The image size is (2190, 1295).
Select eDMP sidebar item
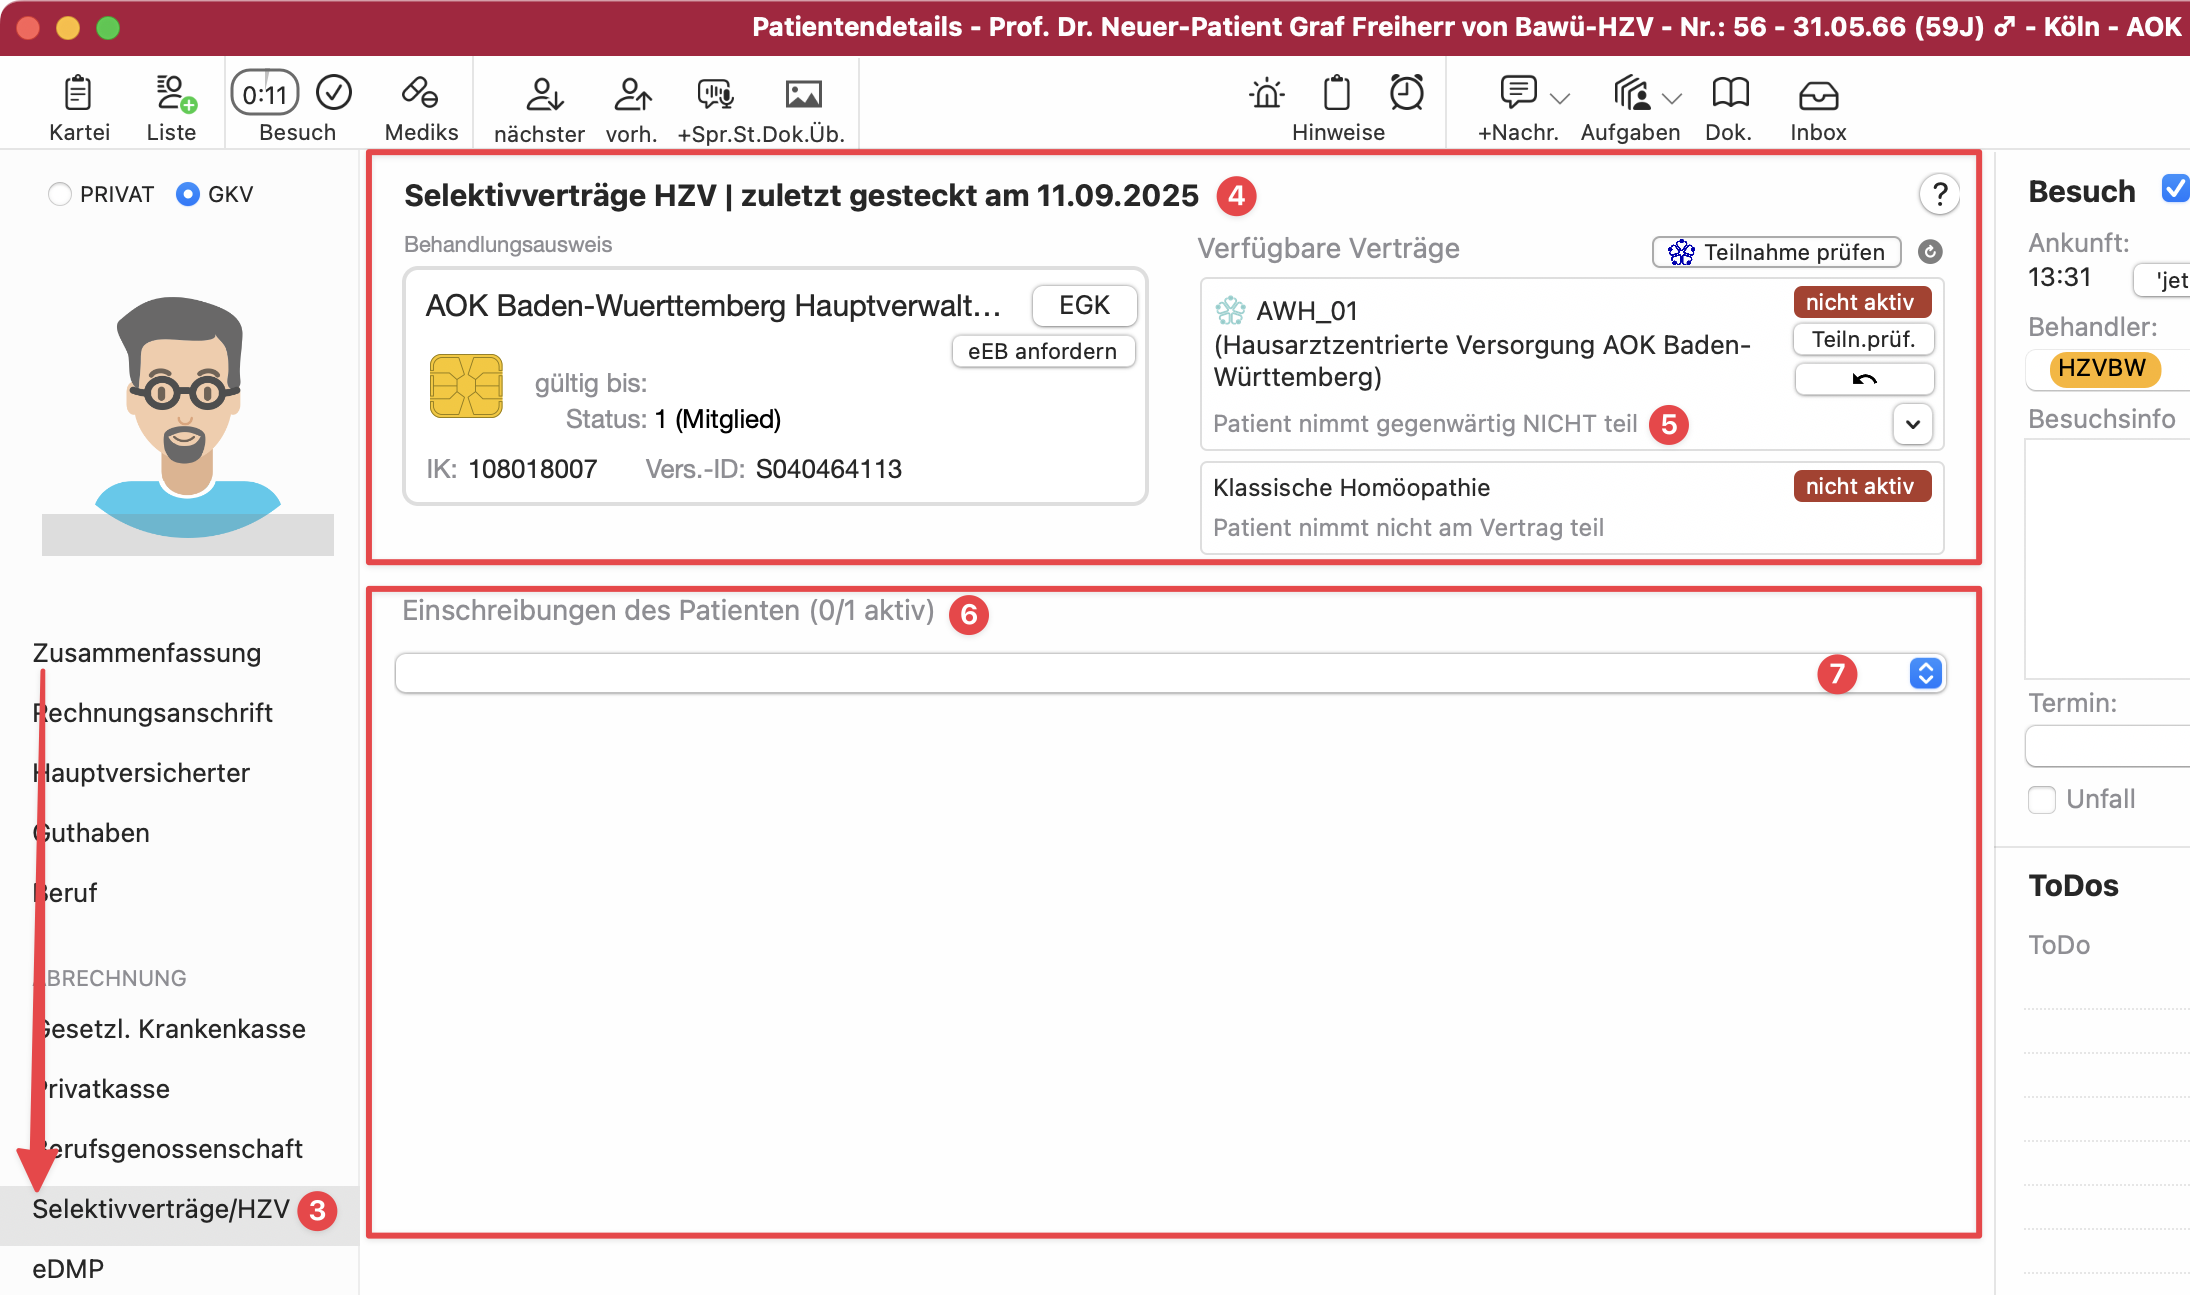coord(68,1269)
